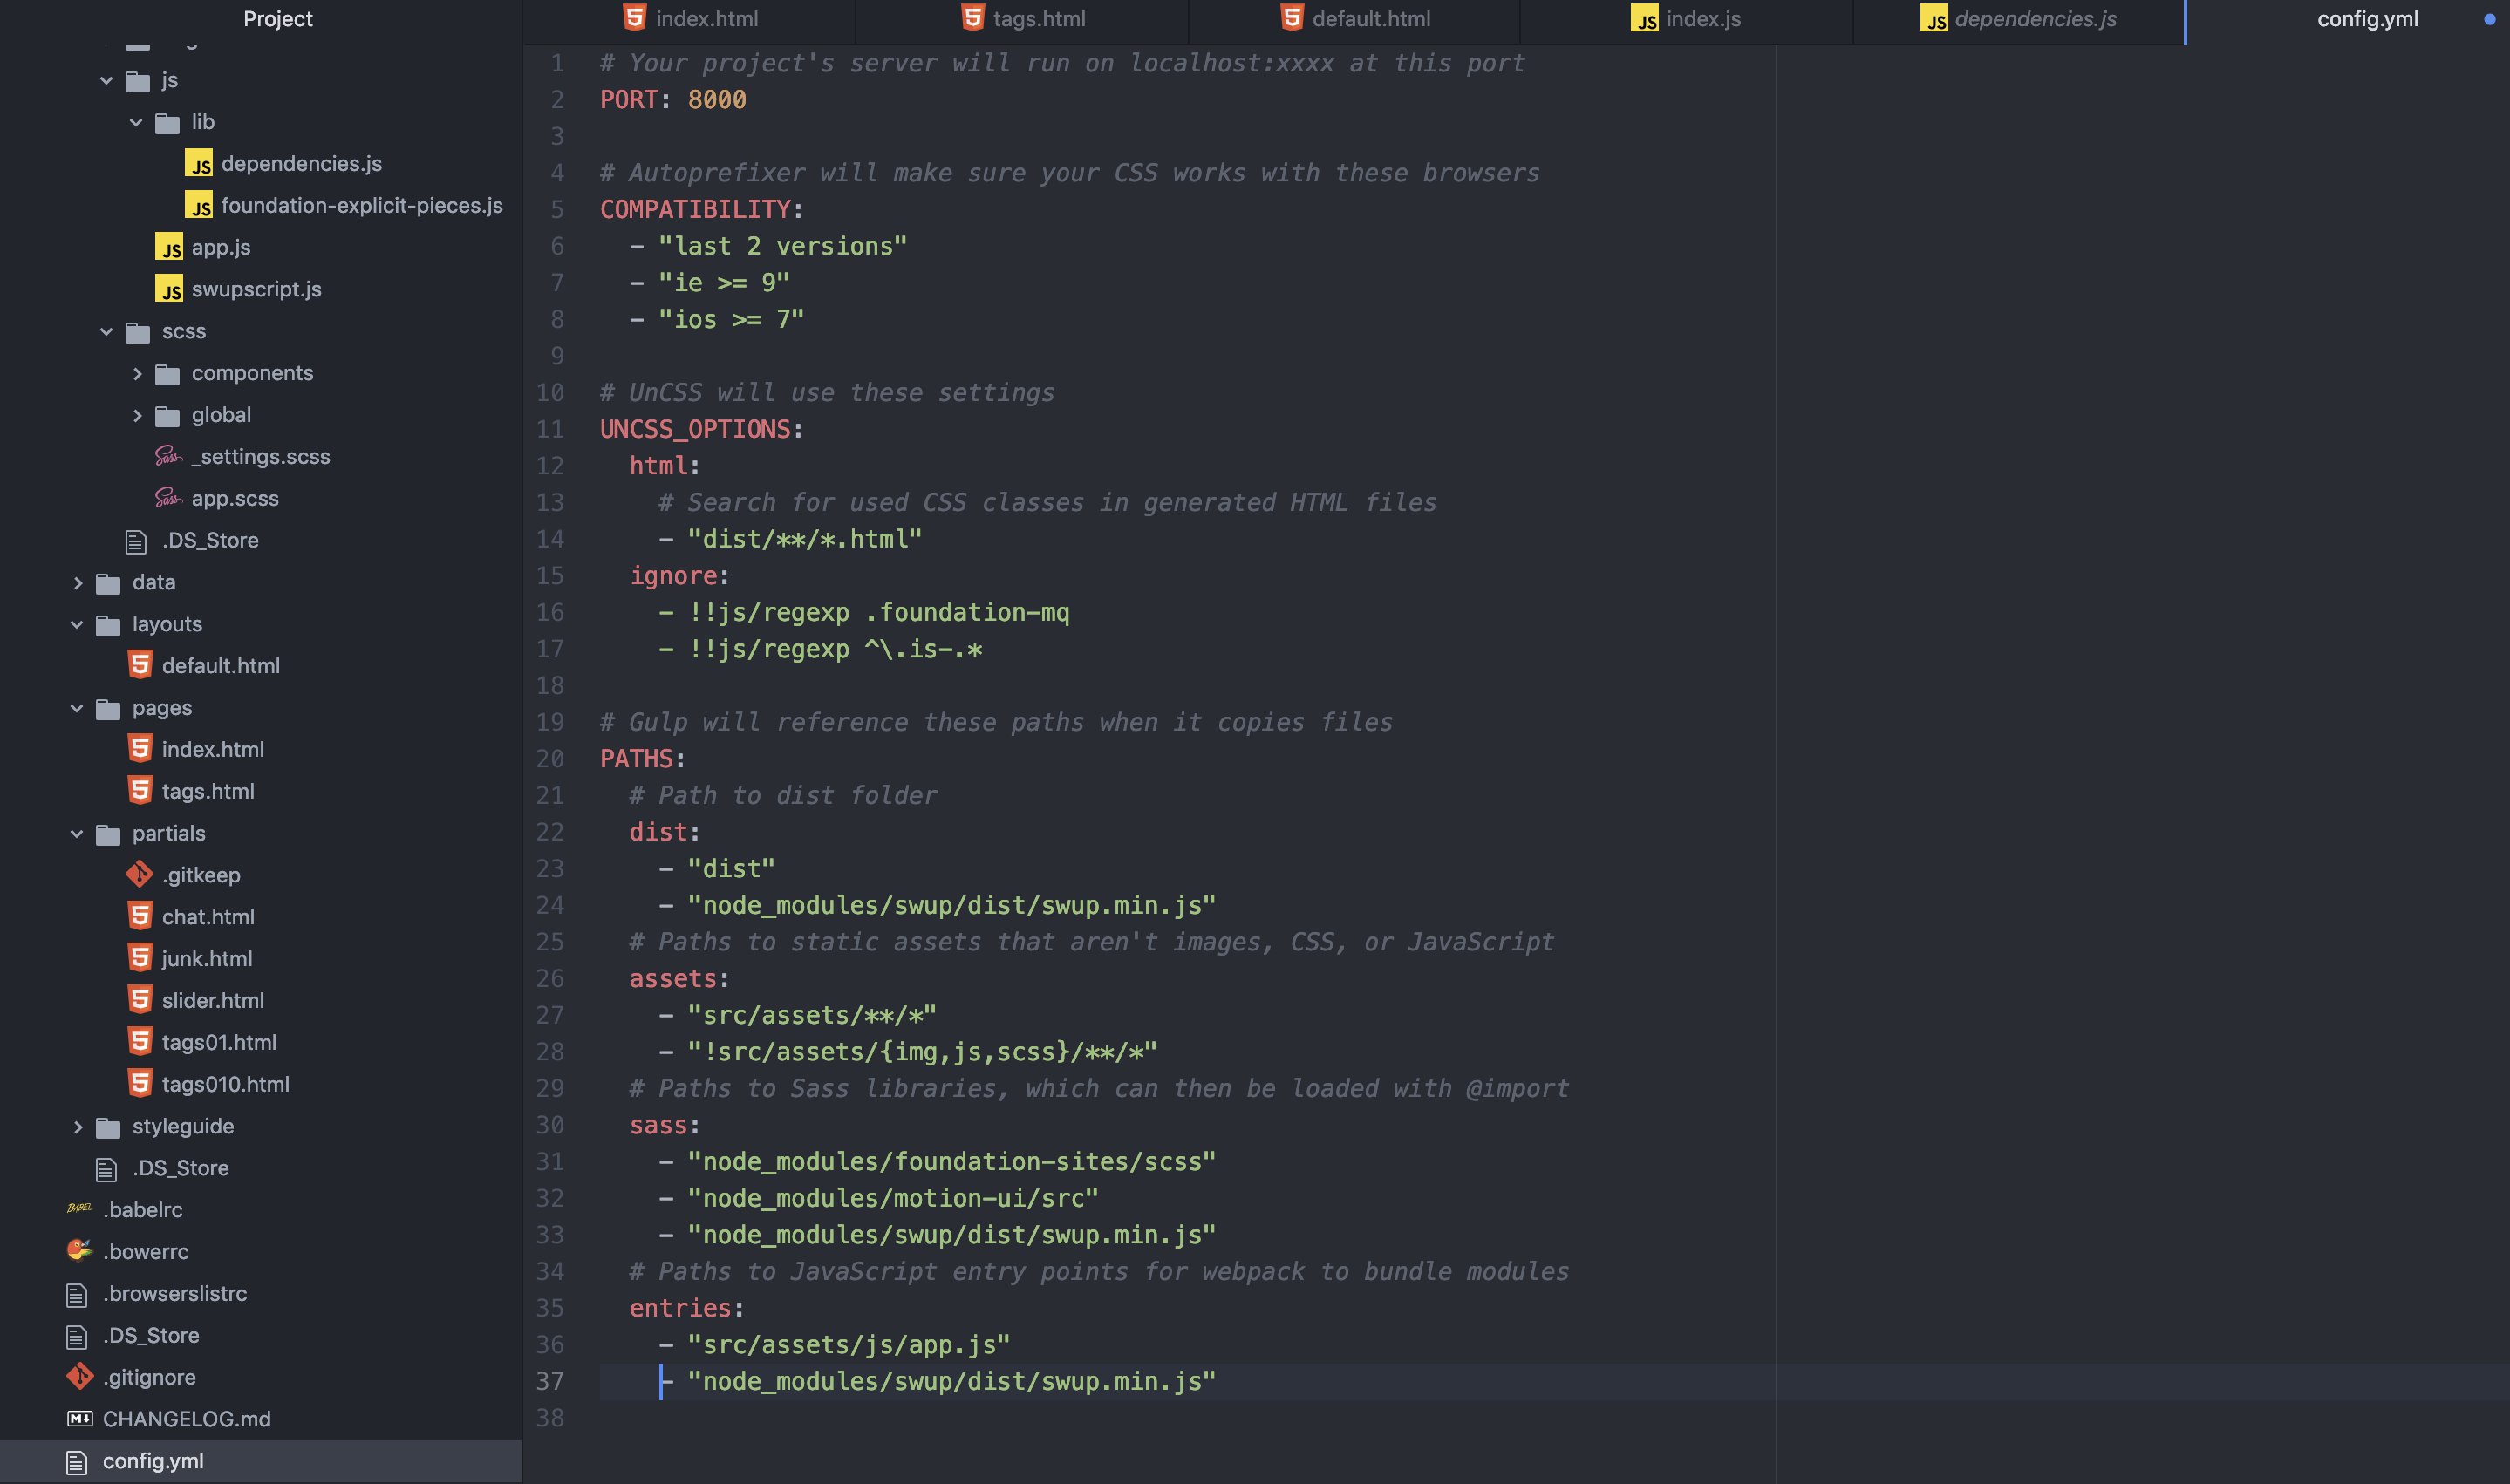The image size is (2510, 1484).
Task: Click the Sass icon next to _settings.scss
Action: pos(168,457)
